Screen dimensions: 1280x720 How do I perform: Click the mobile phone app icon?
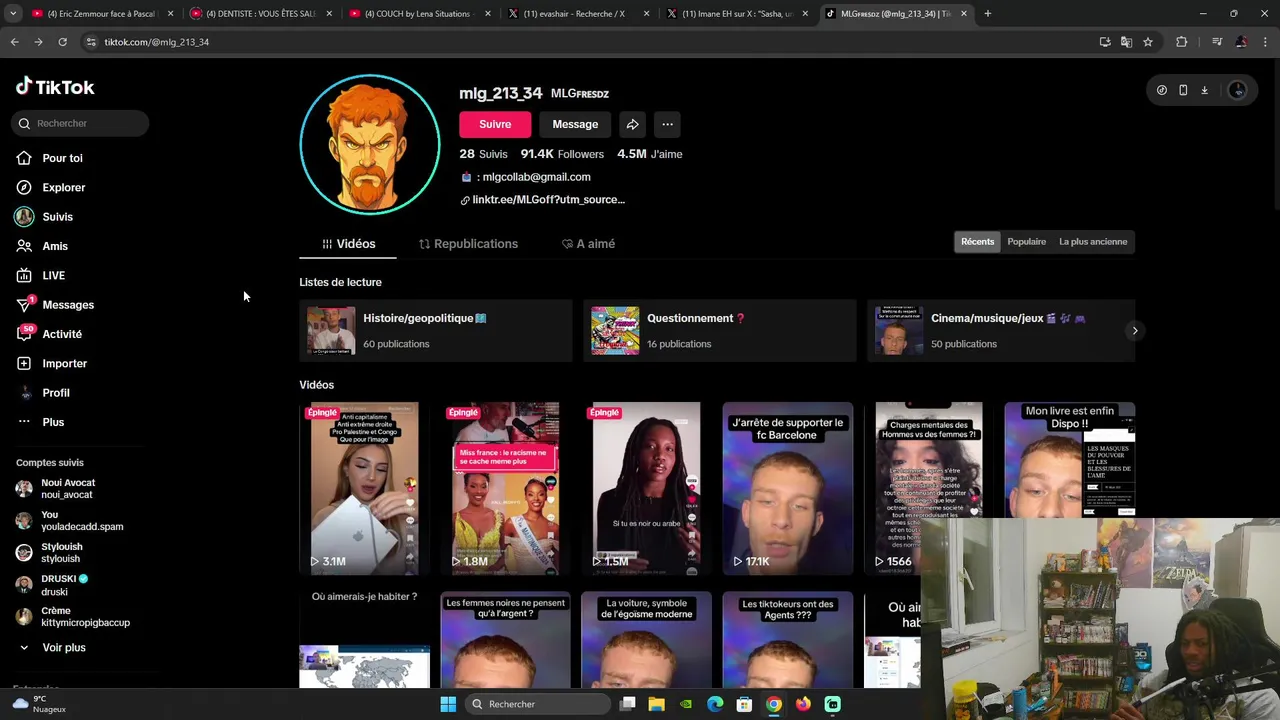tap(1183, 90)
